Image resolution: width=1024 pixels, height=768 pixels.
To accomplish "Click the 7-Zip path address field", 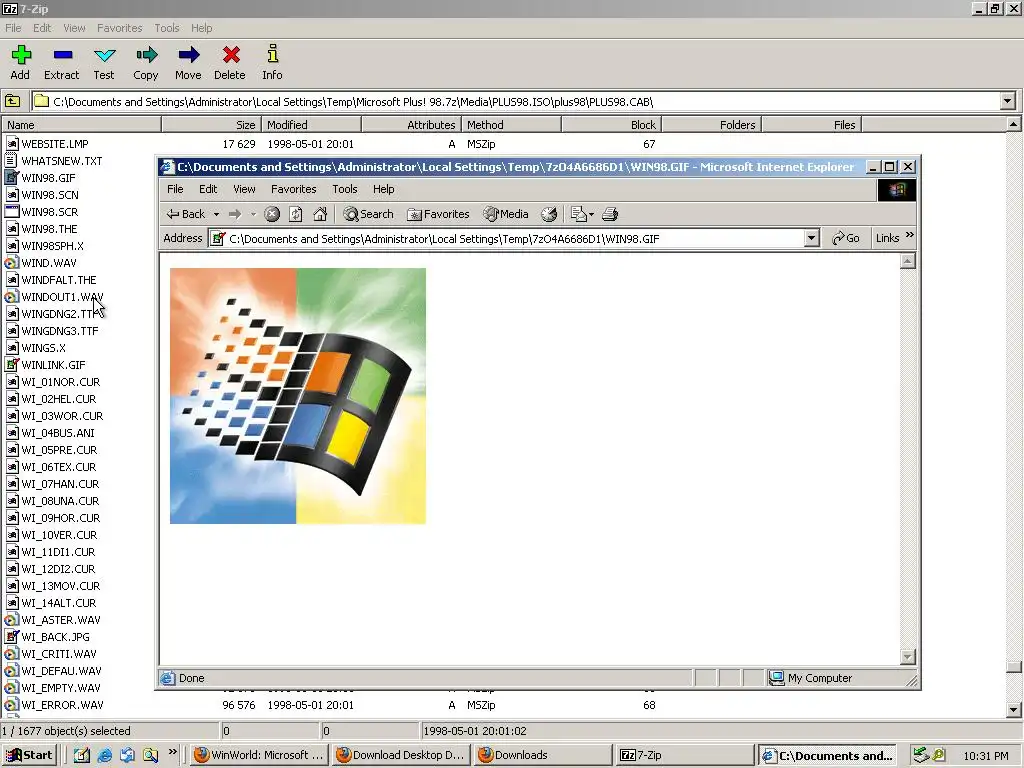I will click(x=516, y=101).
